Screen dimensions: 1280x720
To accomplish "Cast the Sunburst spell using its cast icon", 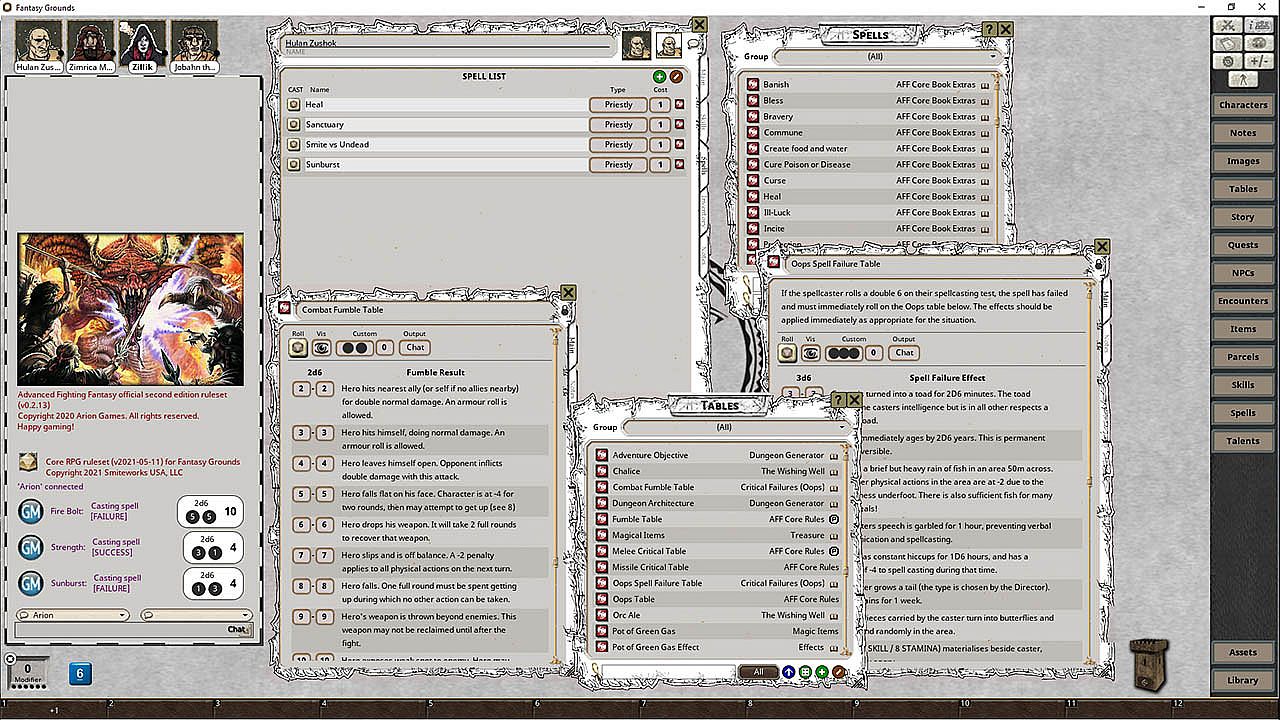I will 294,165.
